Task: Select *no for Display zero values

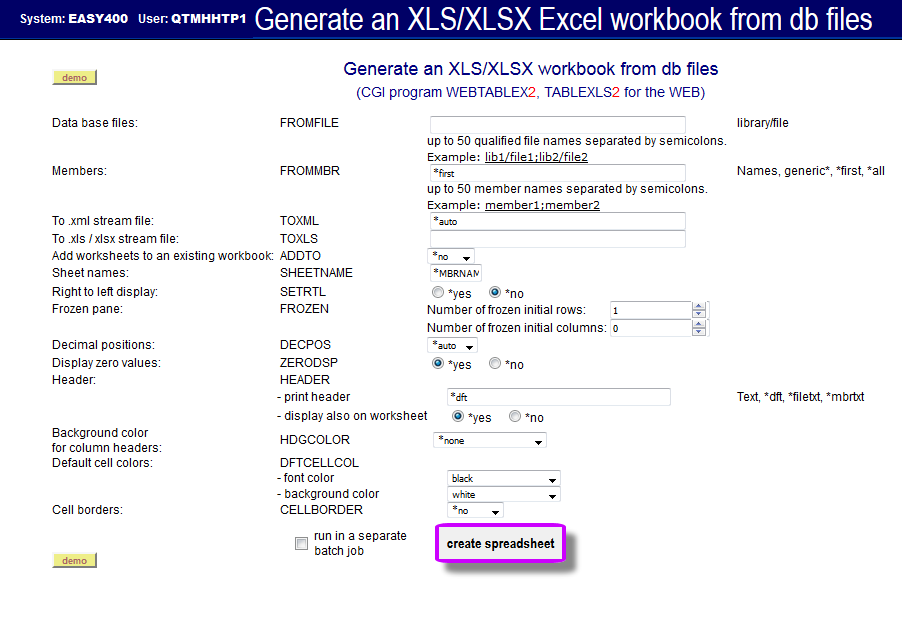Action: [x=495, y=364]
